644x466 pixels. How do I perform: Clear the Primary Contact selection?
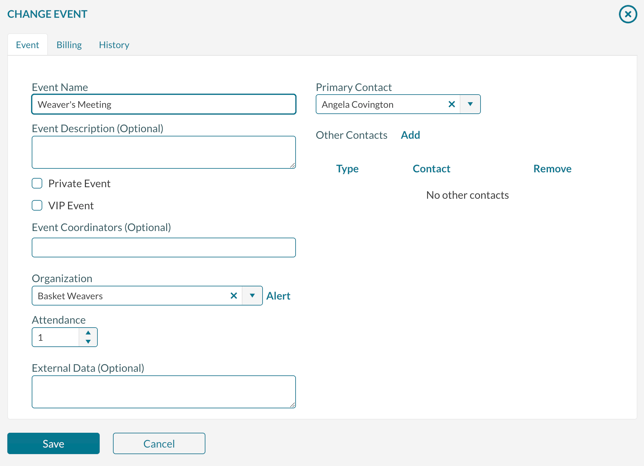coord(451,104)
